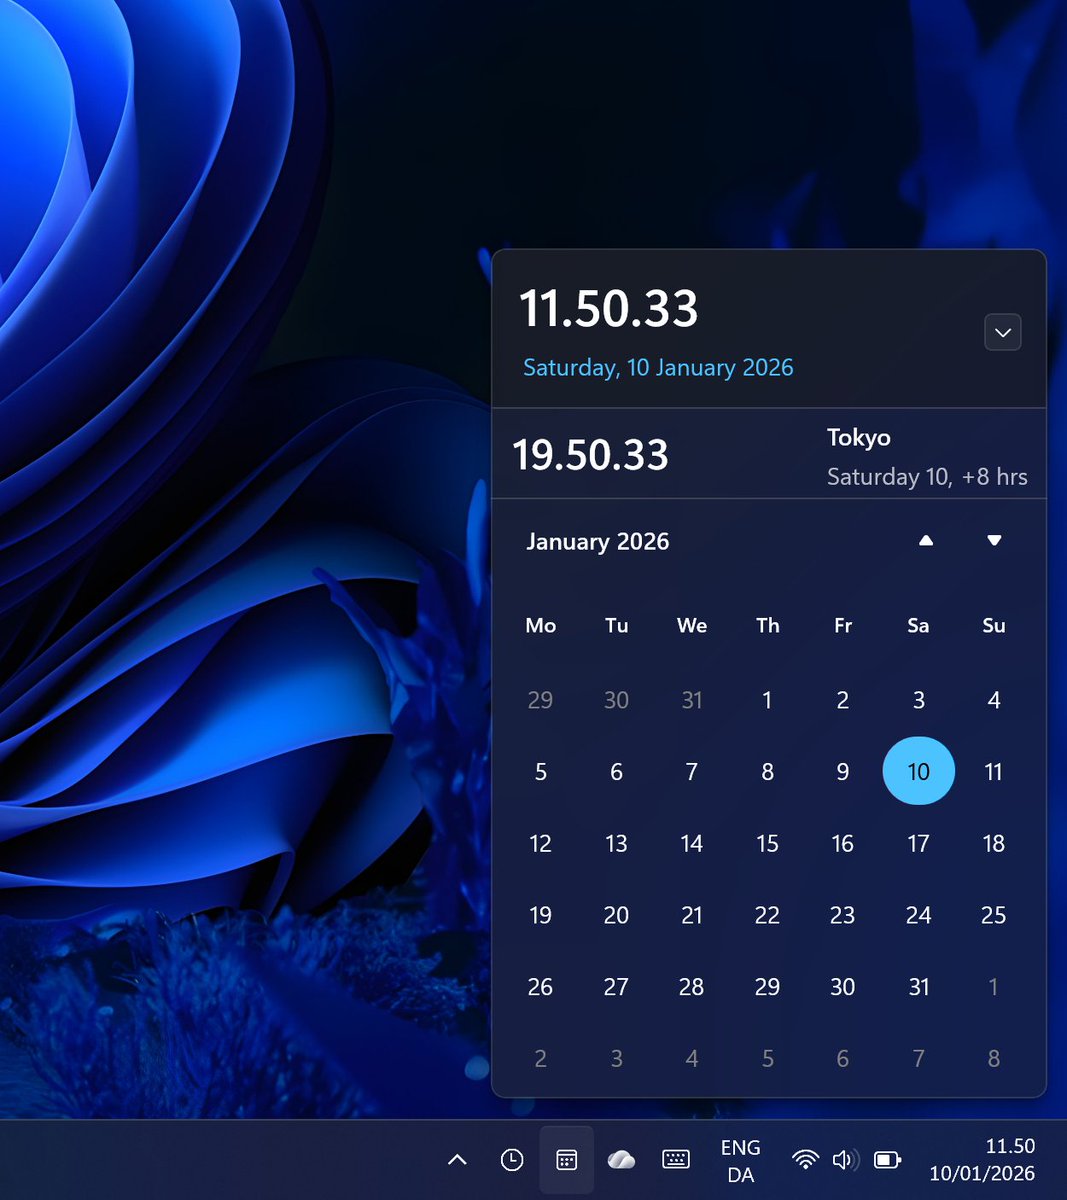1067x1200 pixels.
Task: Click the Tokyo additional clock label
Action: 859,438
